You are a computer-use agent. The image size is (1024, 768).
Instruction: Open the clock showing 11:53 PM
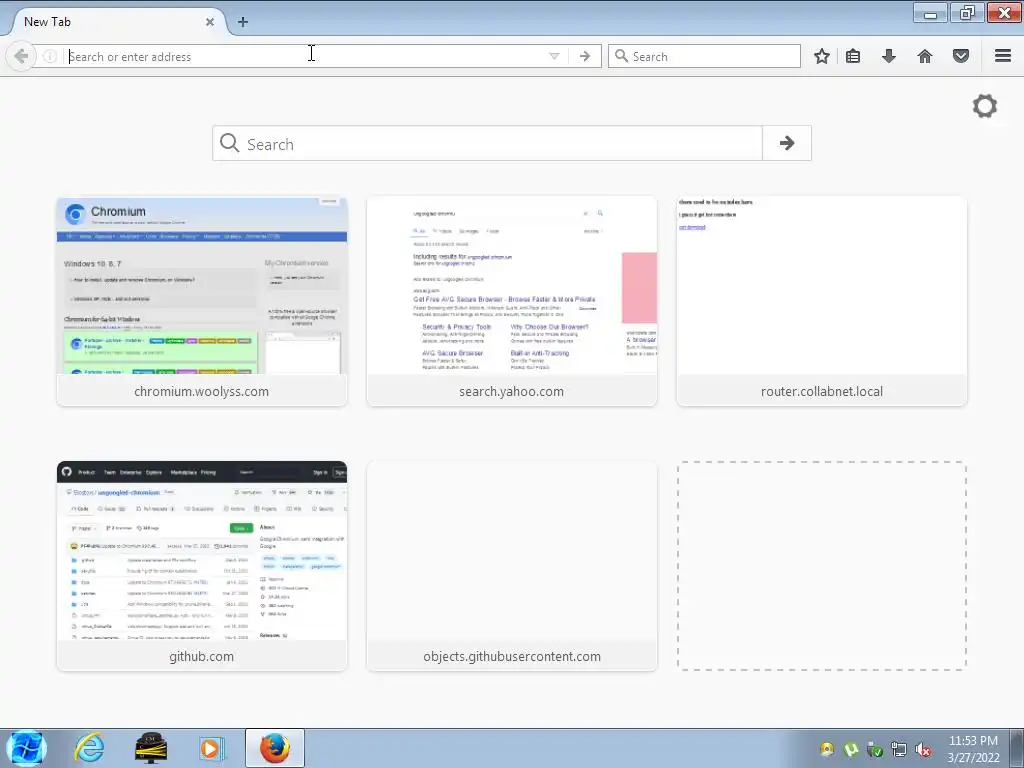point(973,749)
